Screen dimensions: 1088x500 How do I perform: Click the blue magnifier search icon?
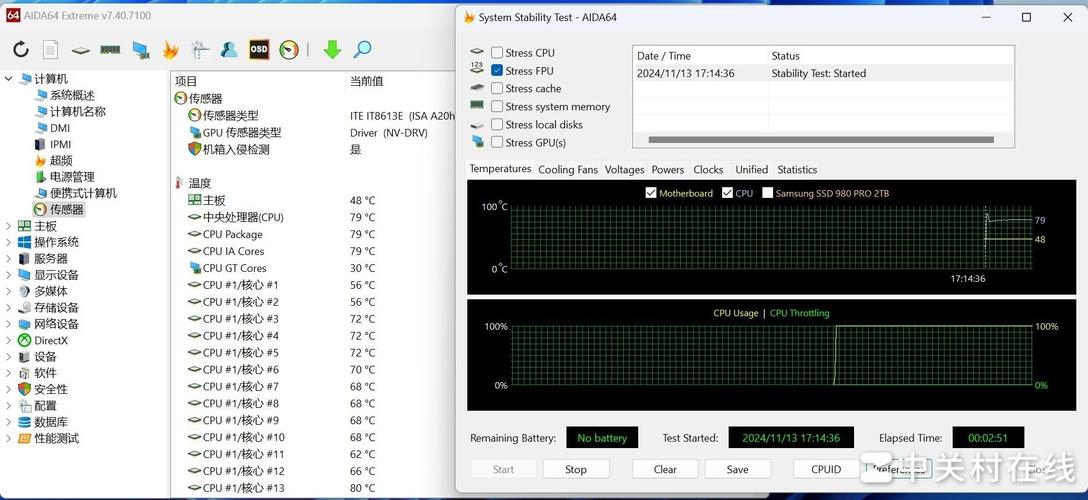tap(362, 49)
